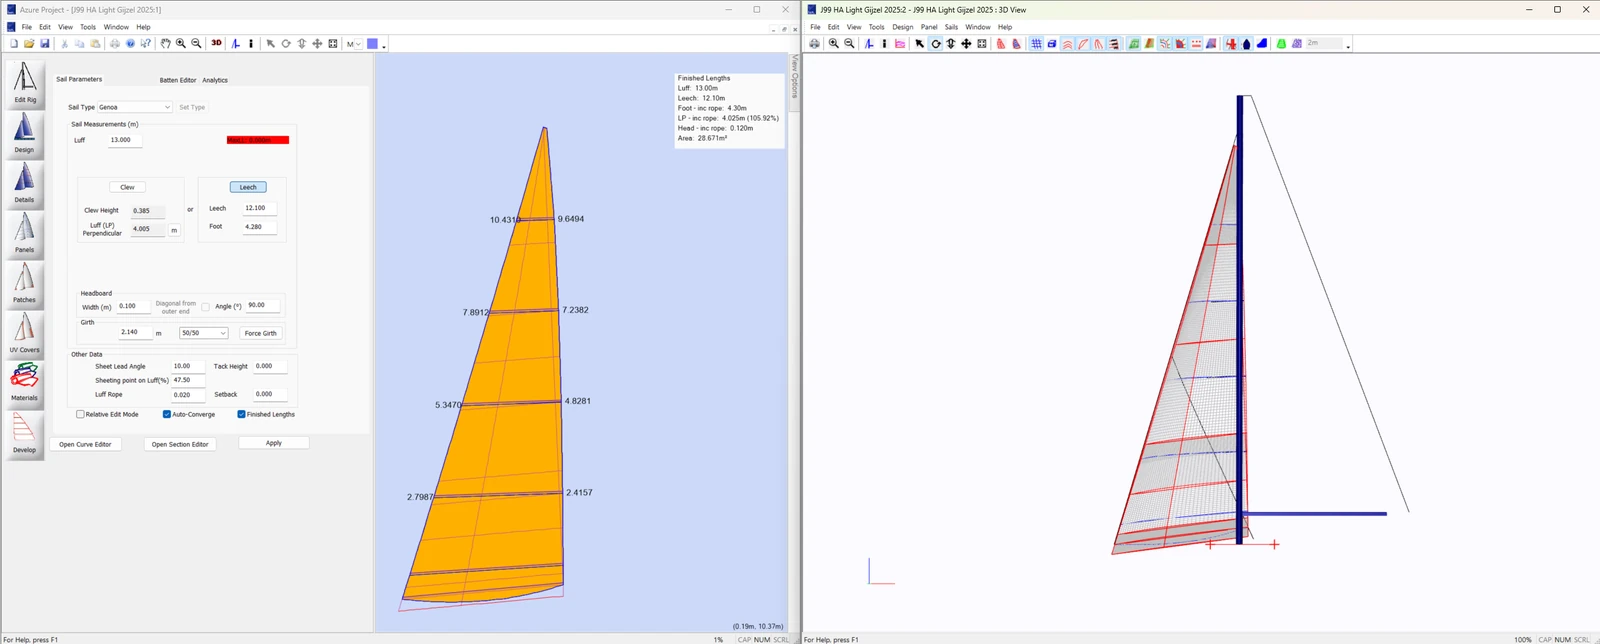1600x644 pixels.
Task: Open the Panel menu in the 3D View window
Action: 929,27
